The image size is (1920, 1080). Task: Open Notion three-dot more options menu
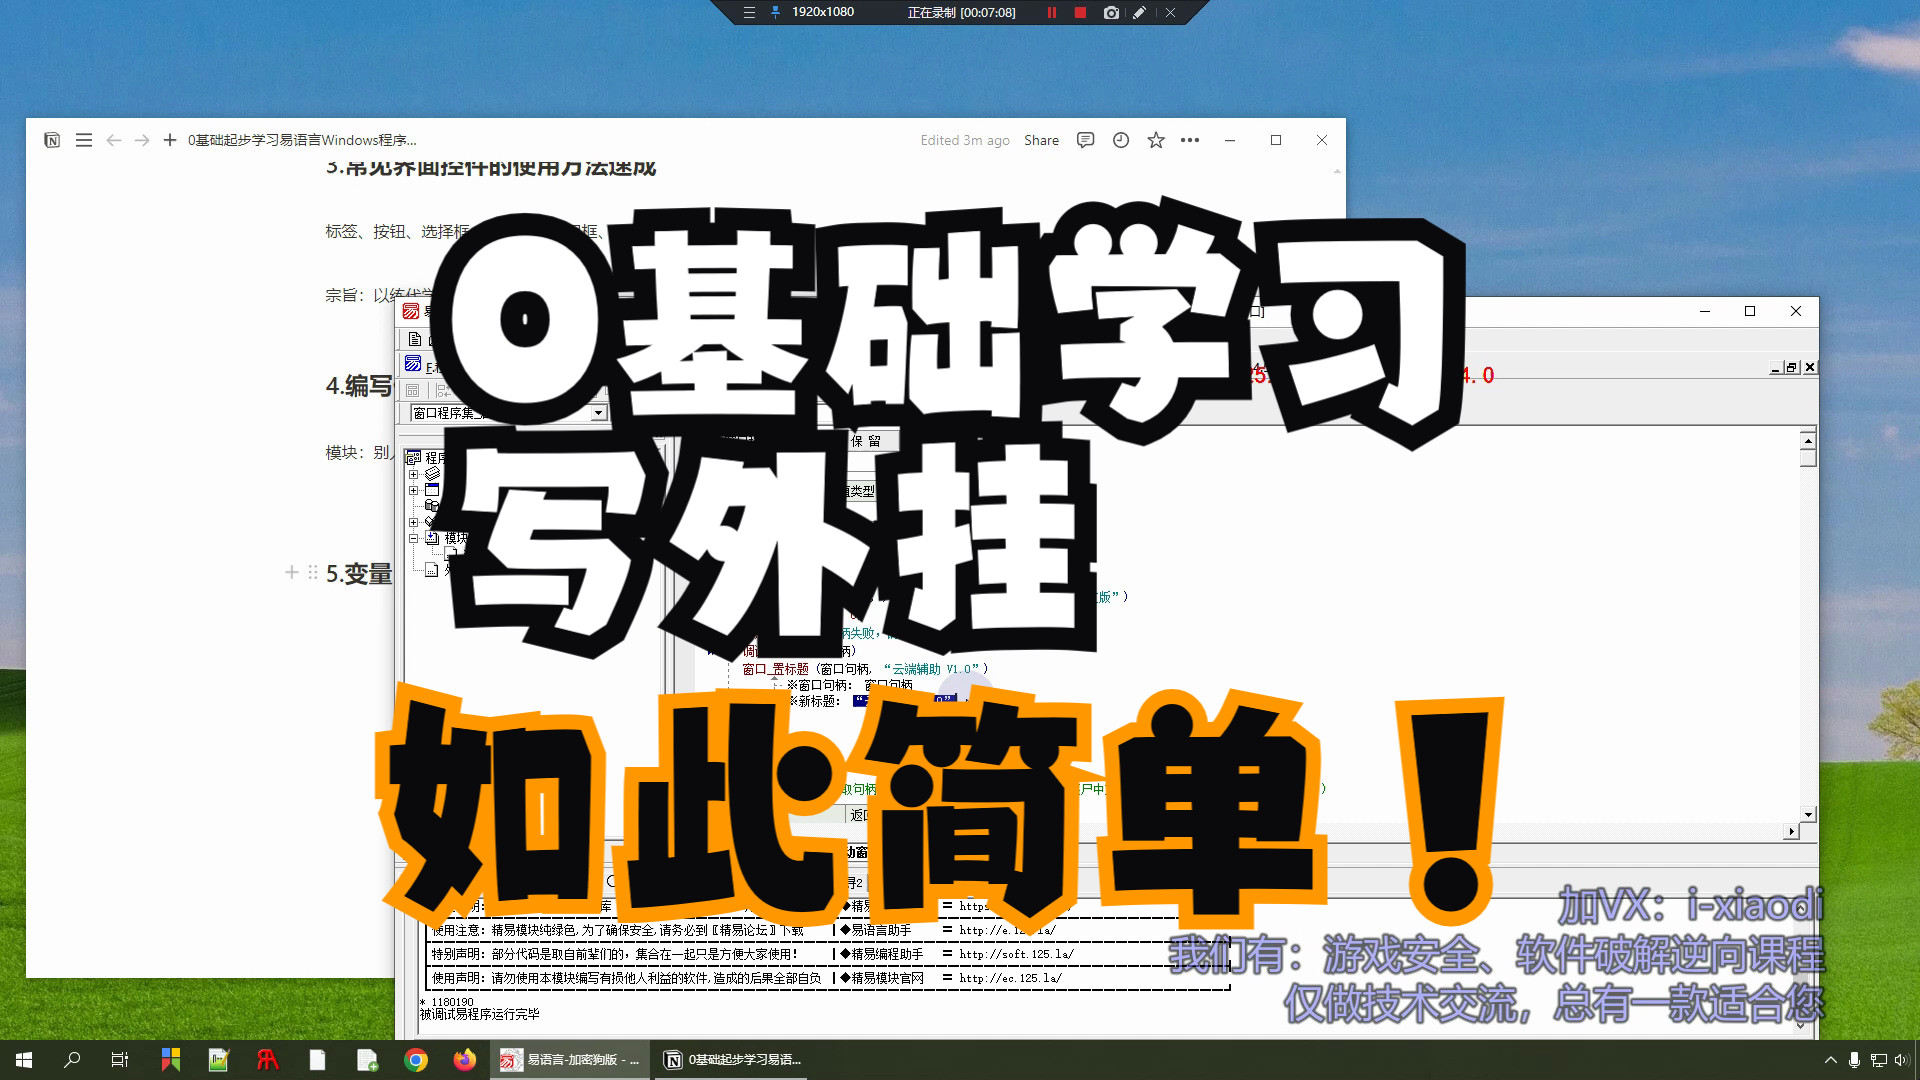(x=1190, y=140)
